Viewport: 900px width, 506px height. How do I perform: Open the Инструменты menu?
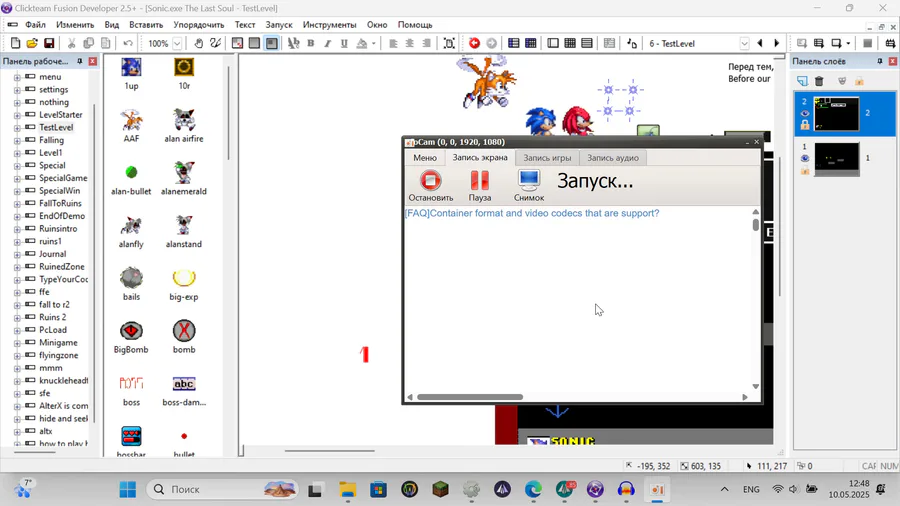pos(329,25)
